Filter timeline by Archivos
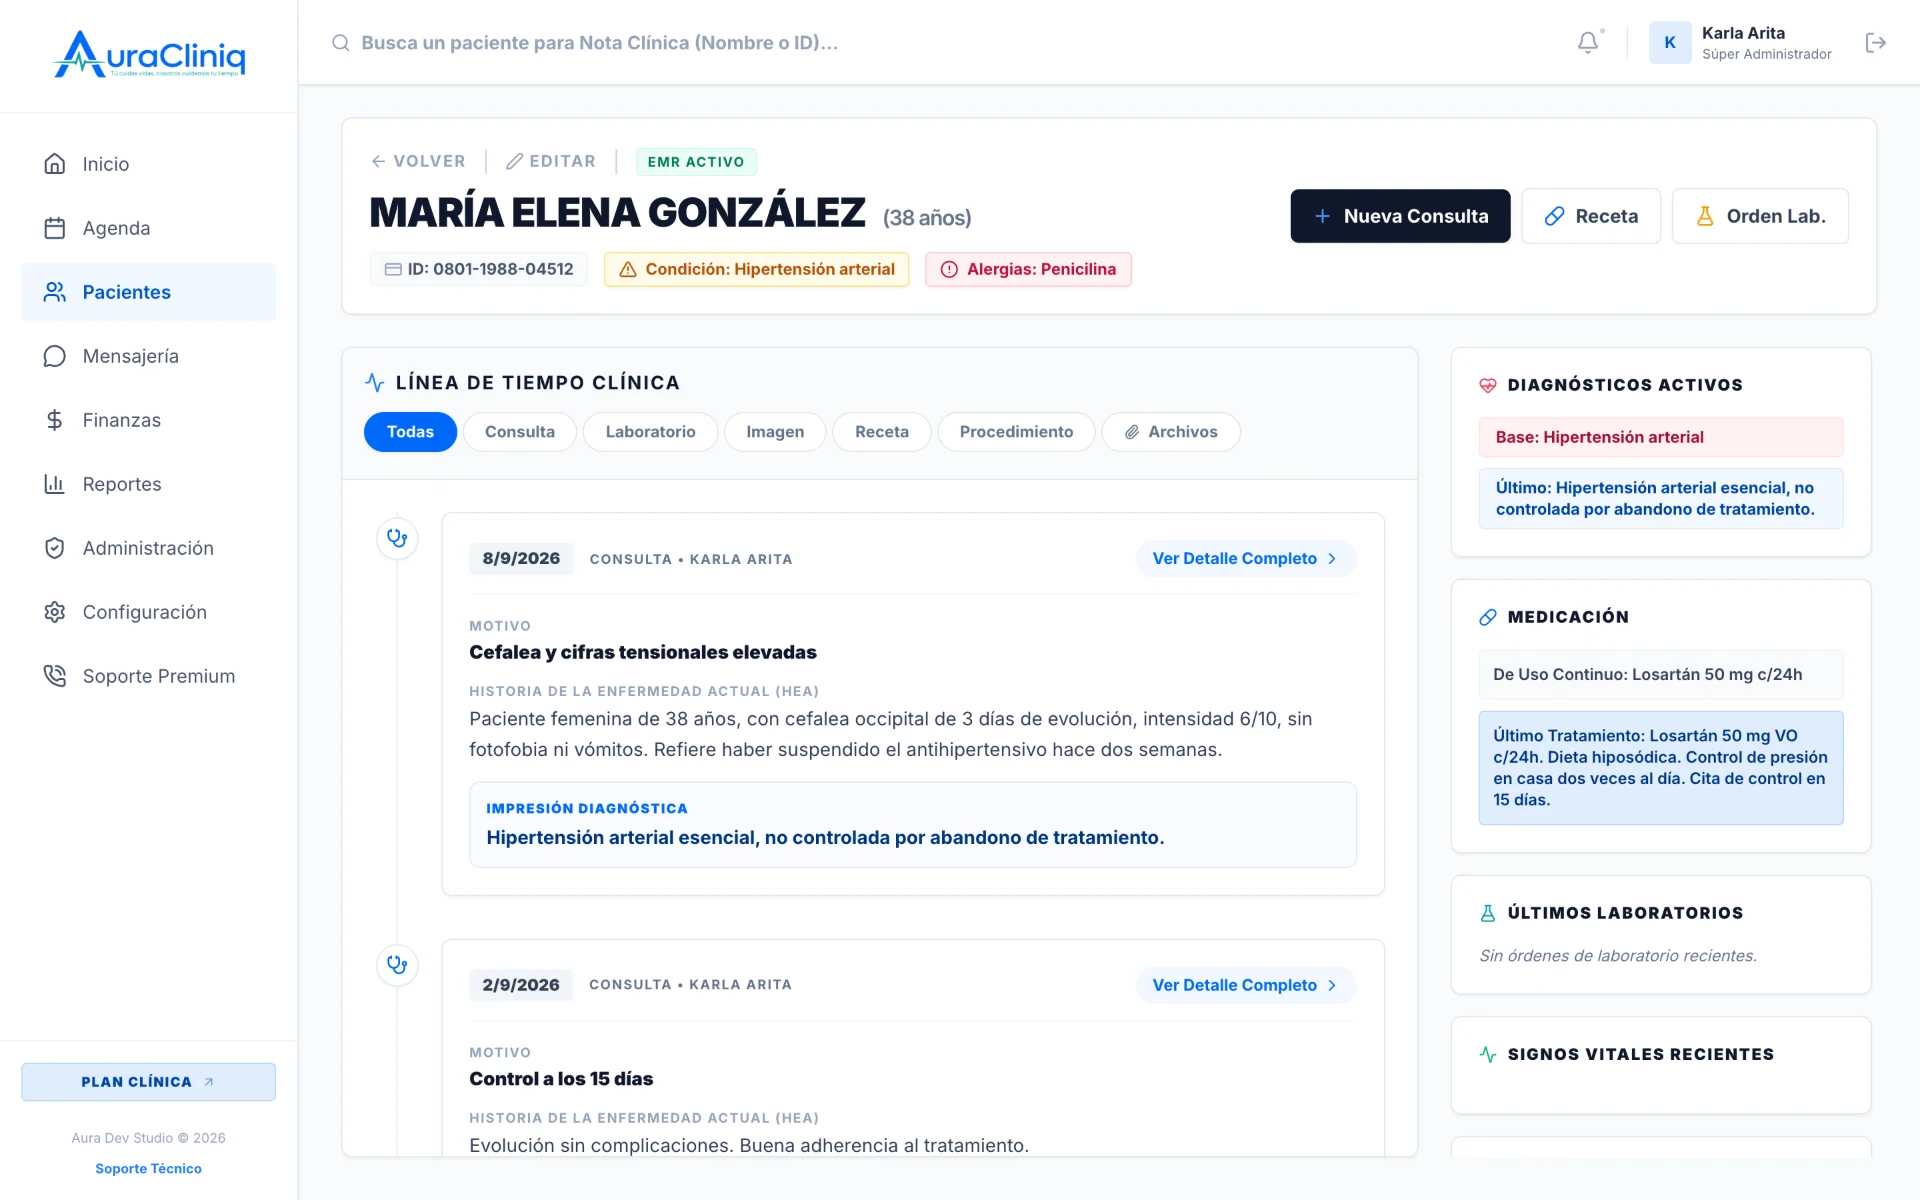The height and width of the screenshot is (1200, 1920). pos(1171,432)
